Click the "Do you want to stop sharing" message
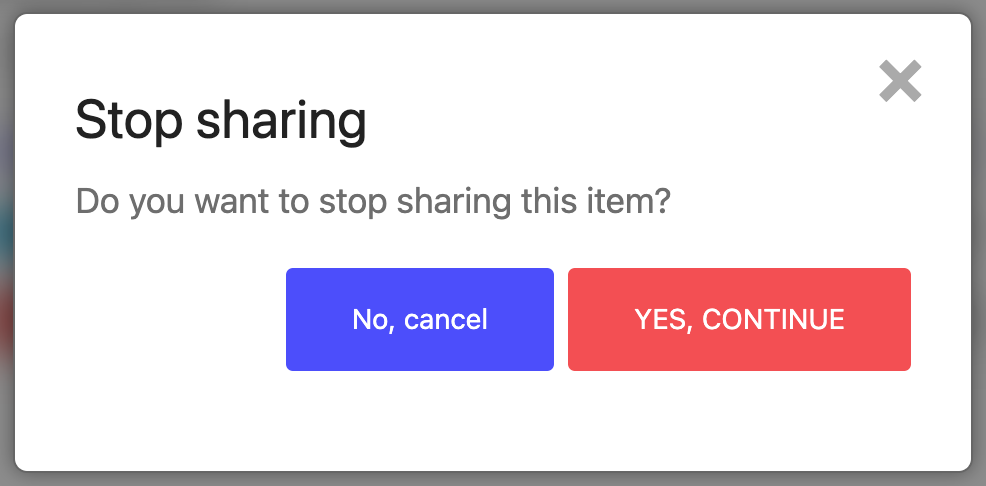Screen dimensions: 986x486 pos(373,202)
